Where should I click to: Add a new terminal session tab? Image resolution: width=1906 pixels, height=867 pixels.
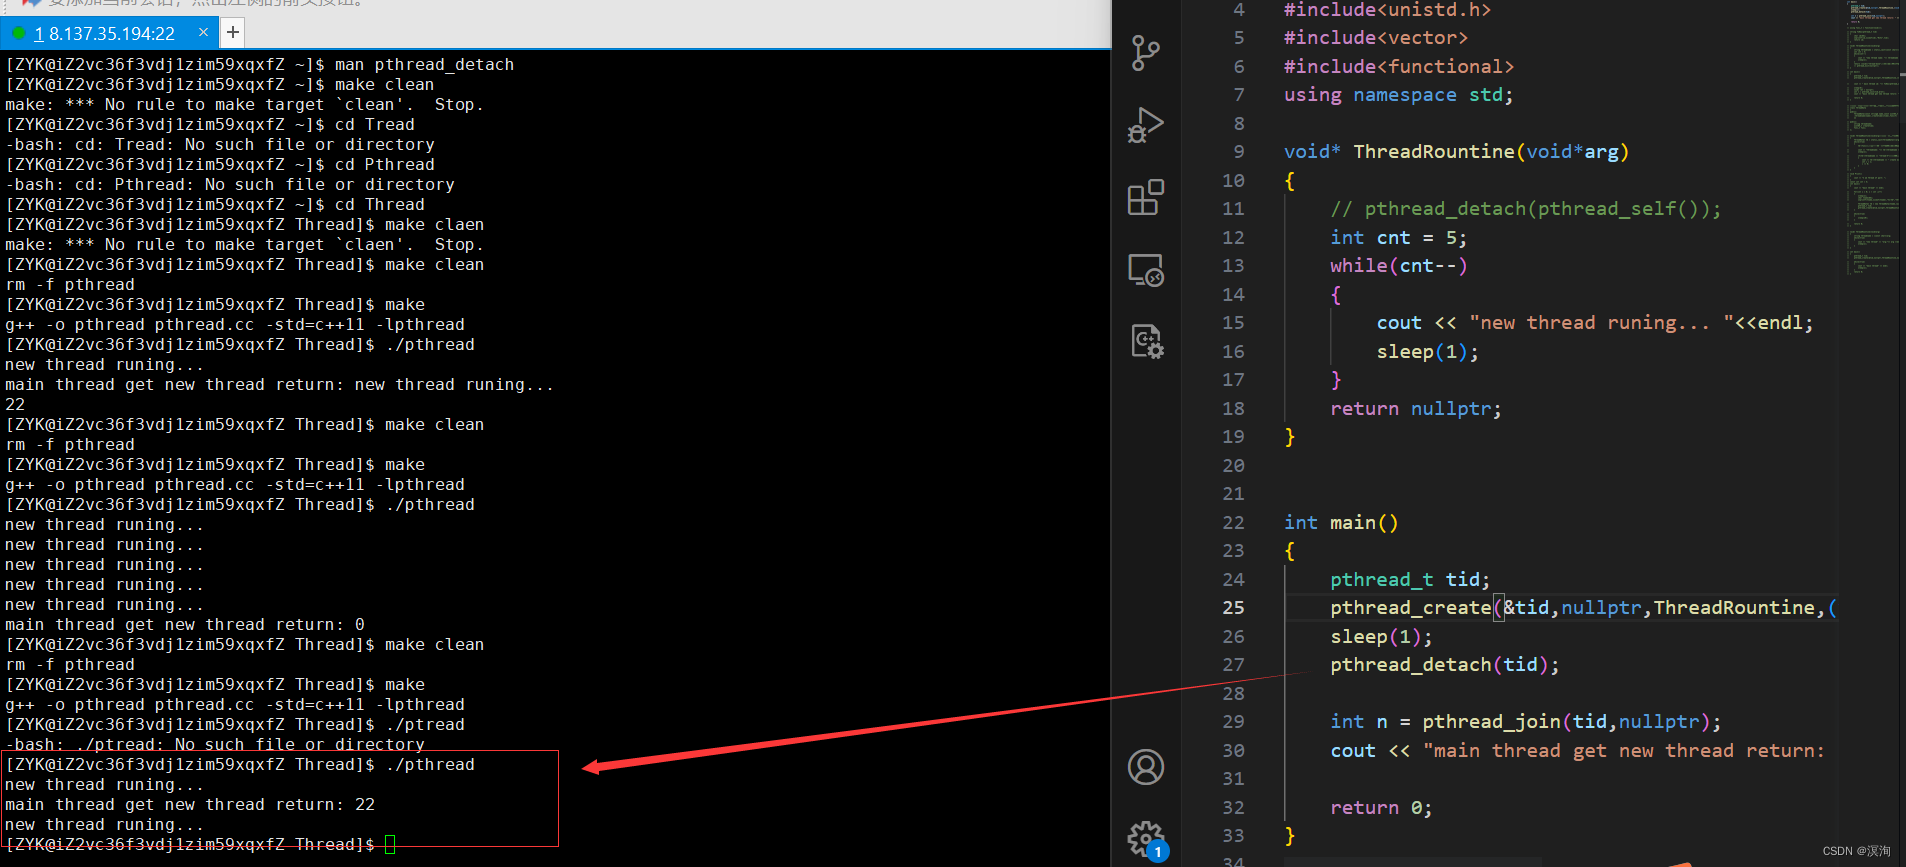point(232,33)
